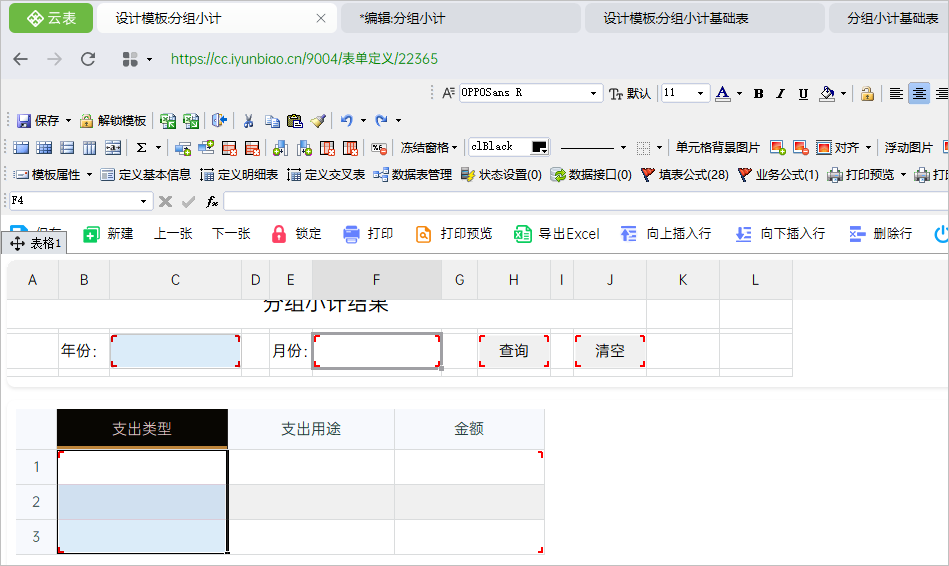Click the 导出Excel button
The image size is (949, 566).
[557, 234]
